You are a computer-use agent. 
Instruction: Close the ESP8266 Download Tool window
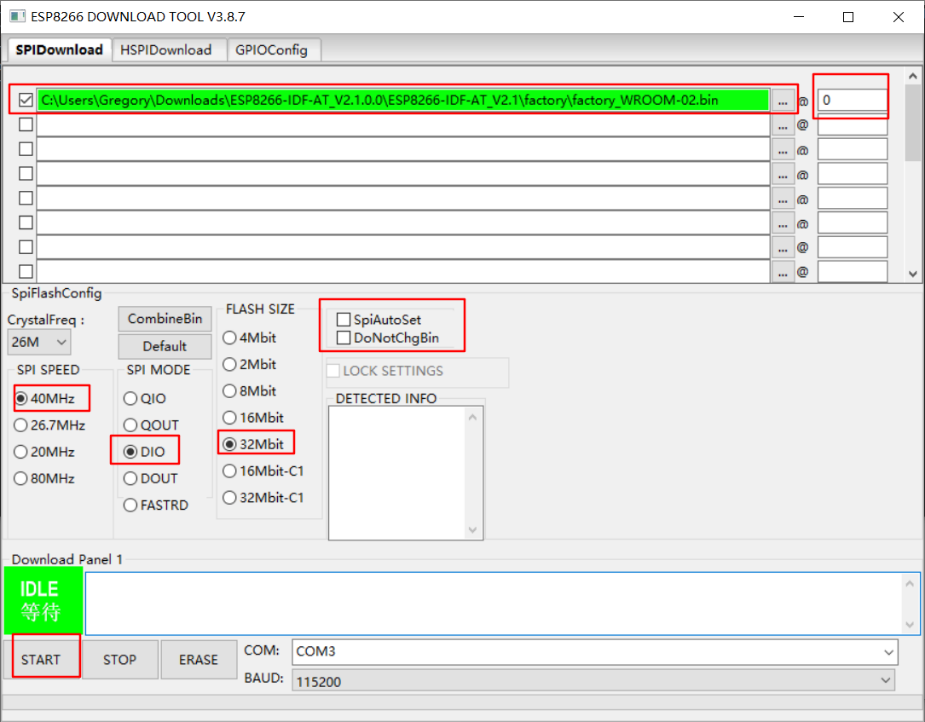[x=898, y=17]
